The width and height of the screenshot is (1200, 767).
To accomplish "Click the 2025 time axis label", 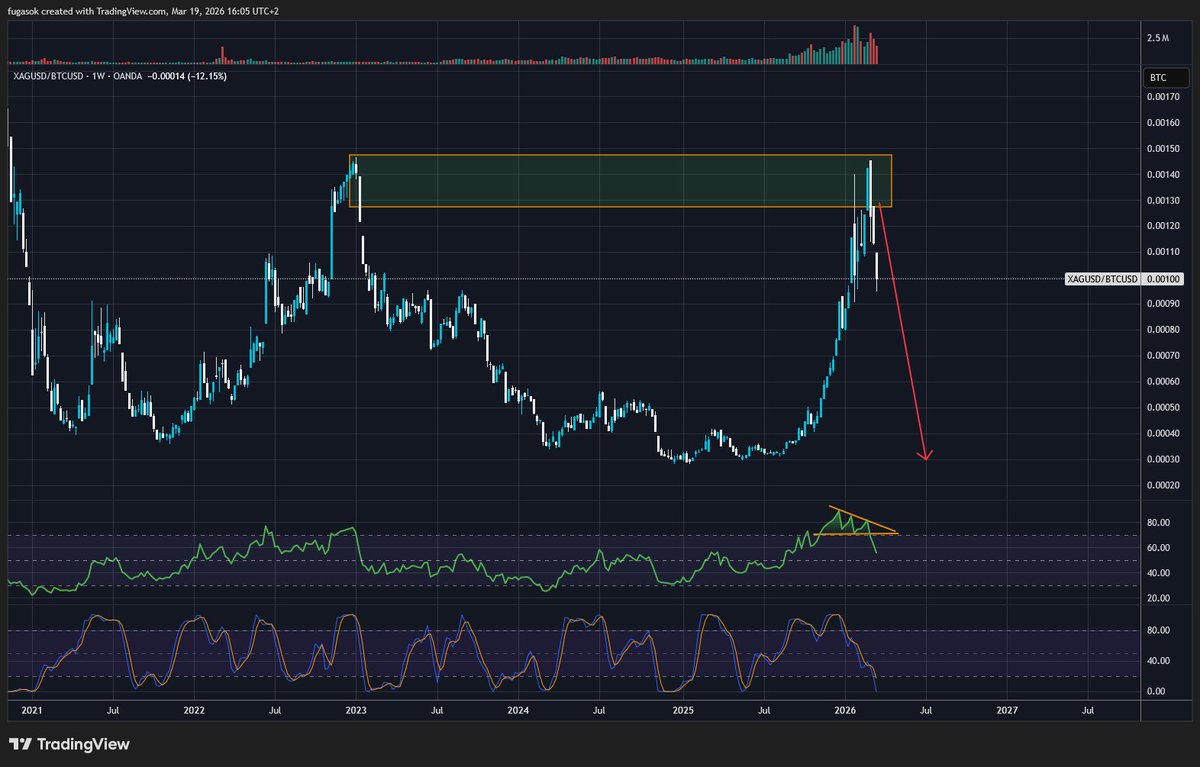I will 682,711.
